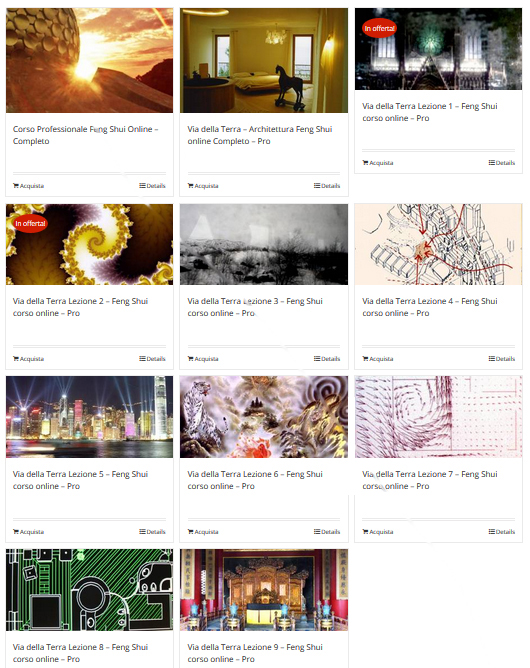Click the Details list icon for Lezione 7

click(492, 532)
